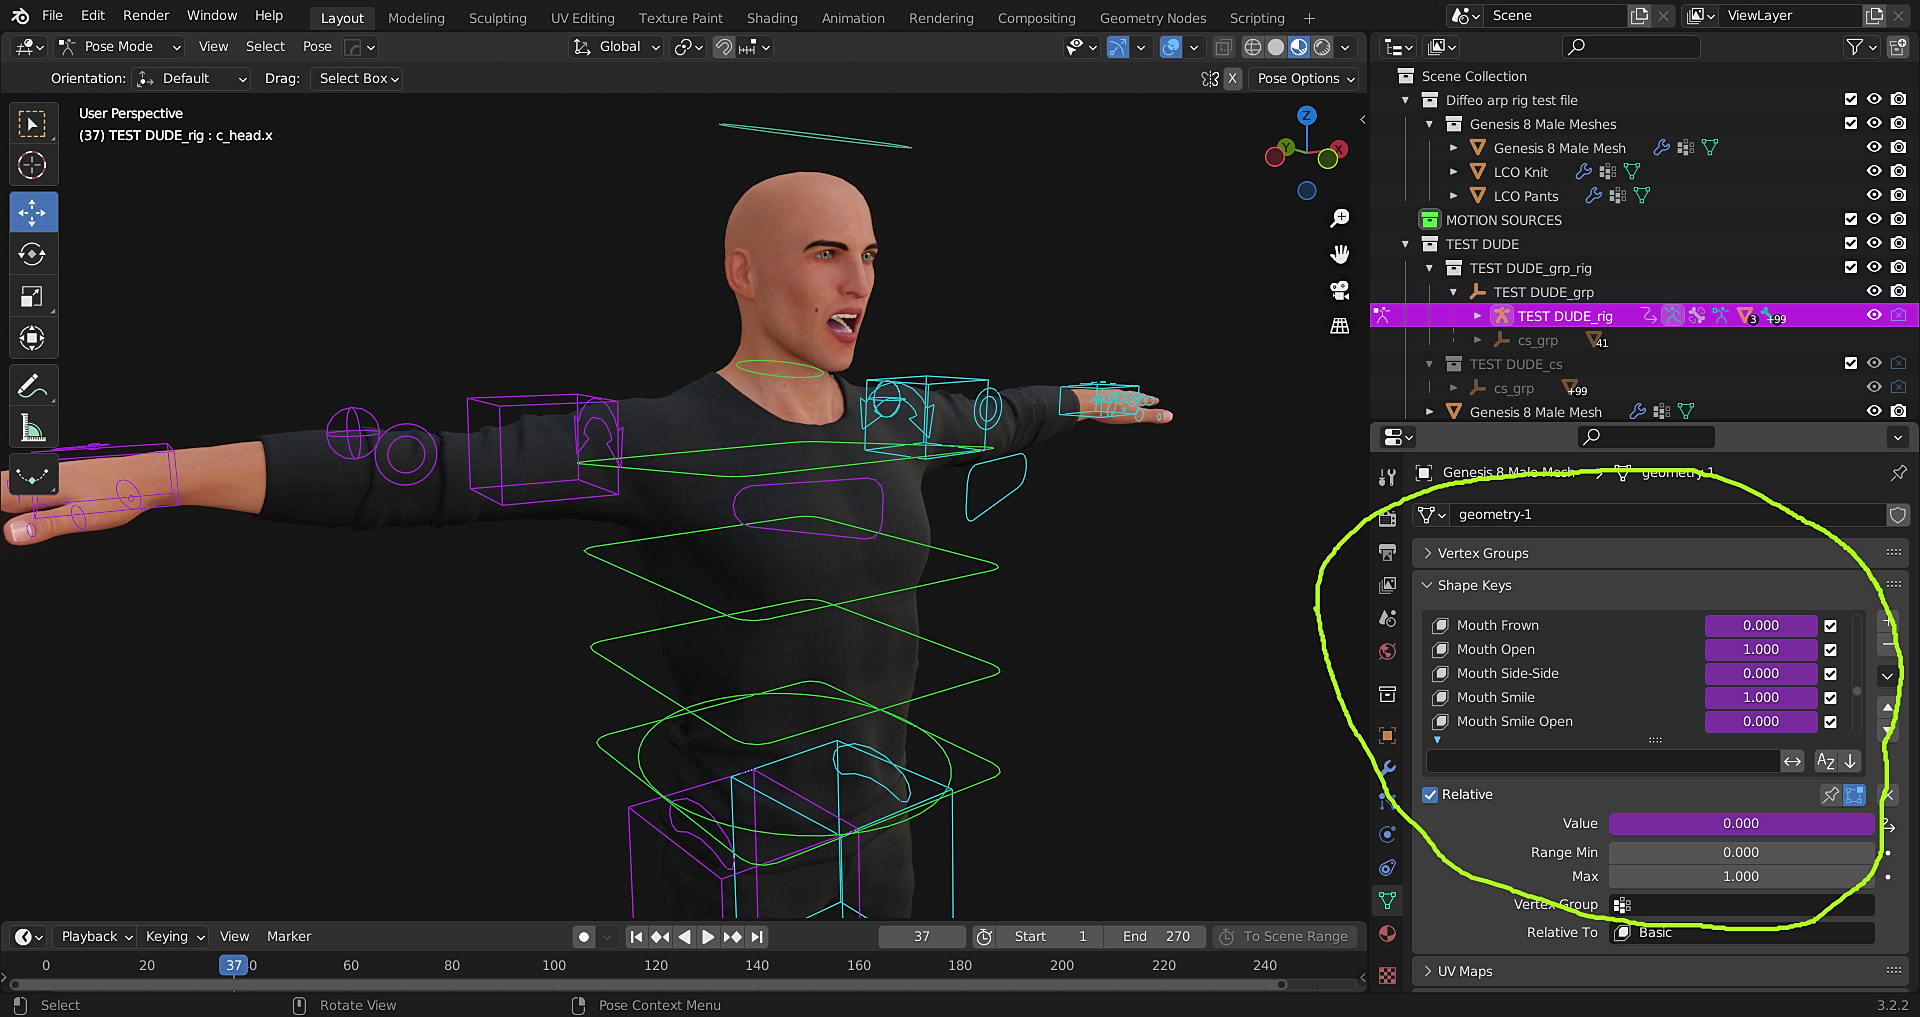Open the Pose Mode dropdown
Screen dimensions: 1920x1017
click(119, 47)
